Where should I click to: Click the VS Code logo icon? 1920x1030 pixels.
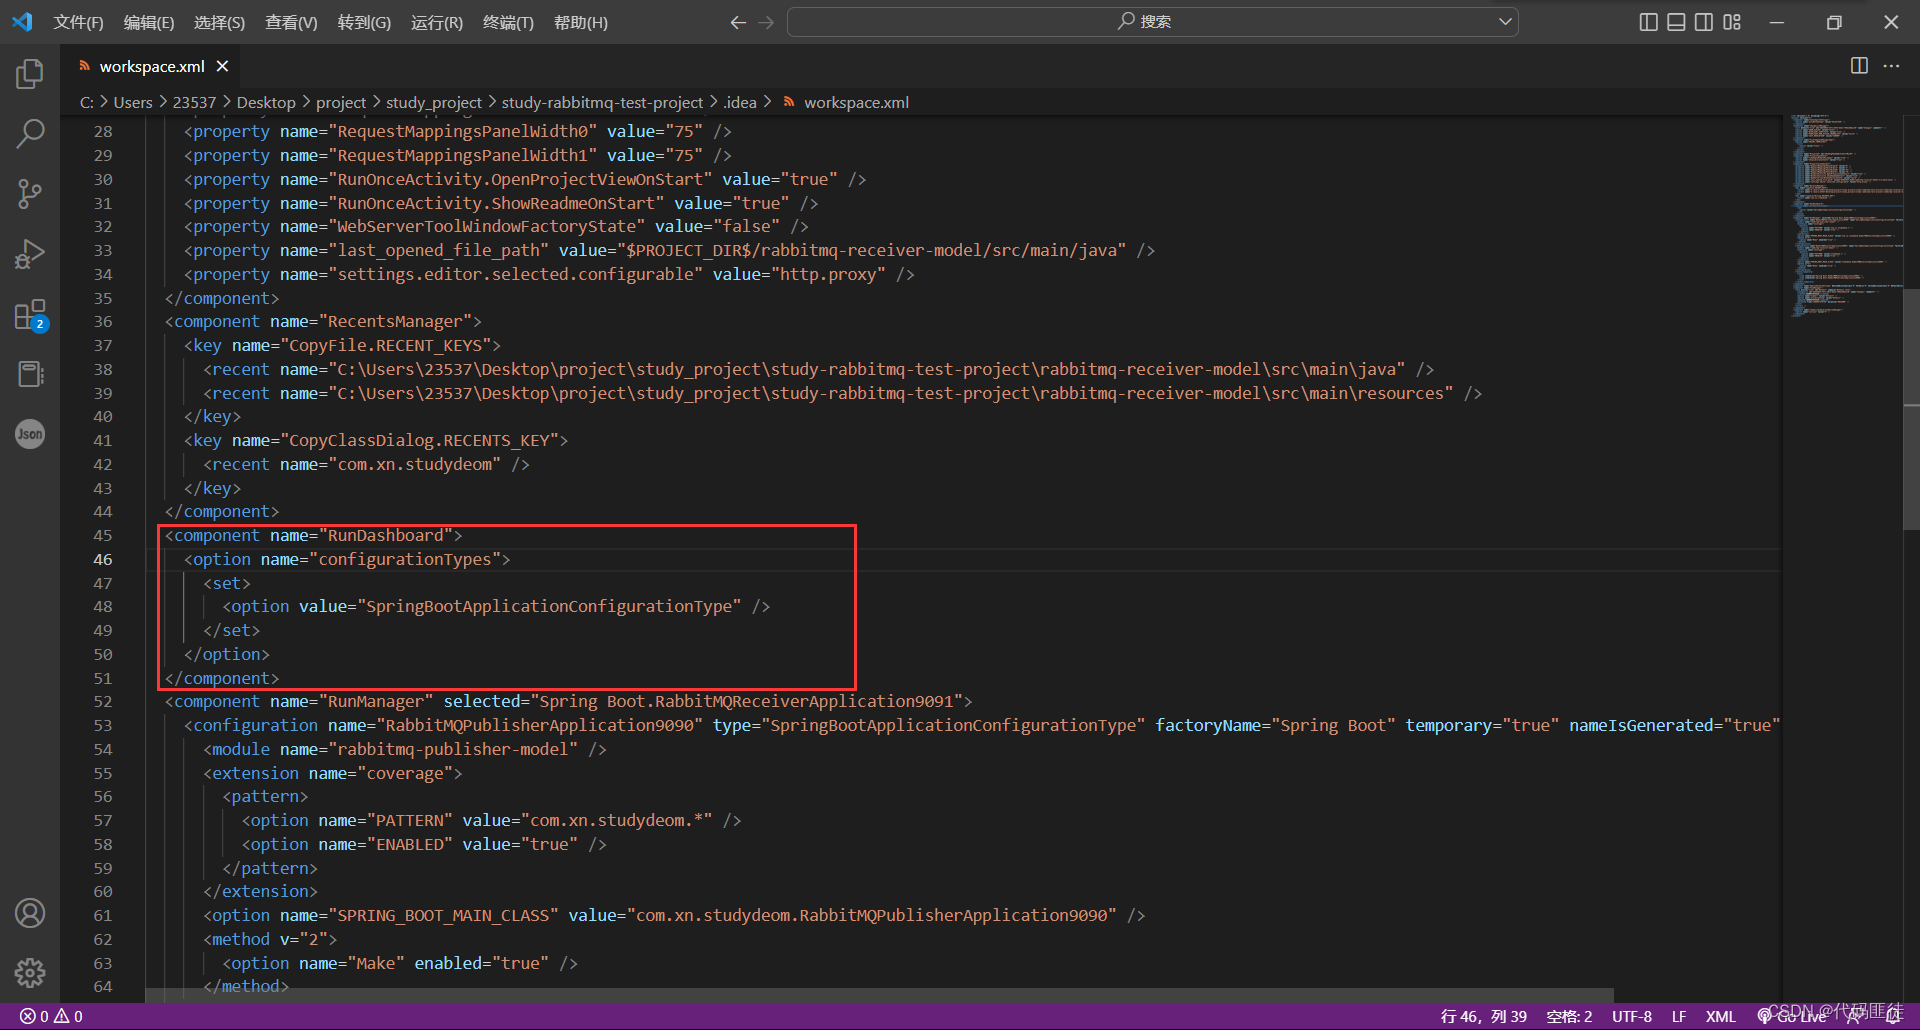click(22, 22)
